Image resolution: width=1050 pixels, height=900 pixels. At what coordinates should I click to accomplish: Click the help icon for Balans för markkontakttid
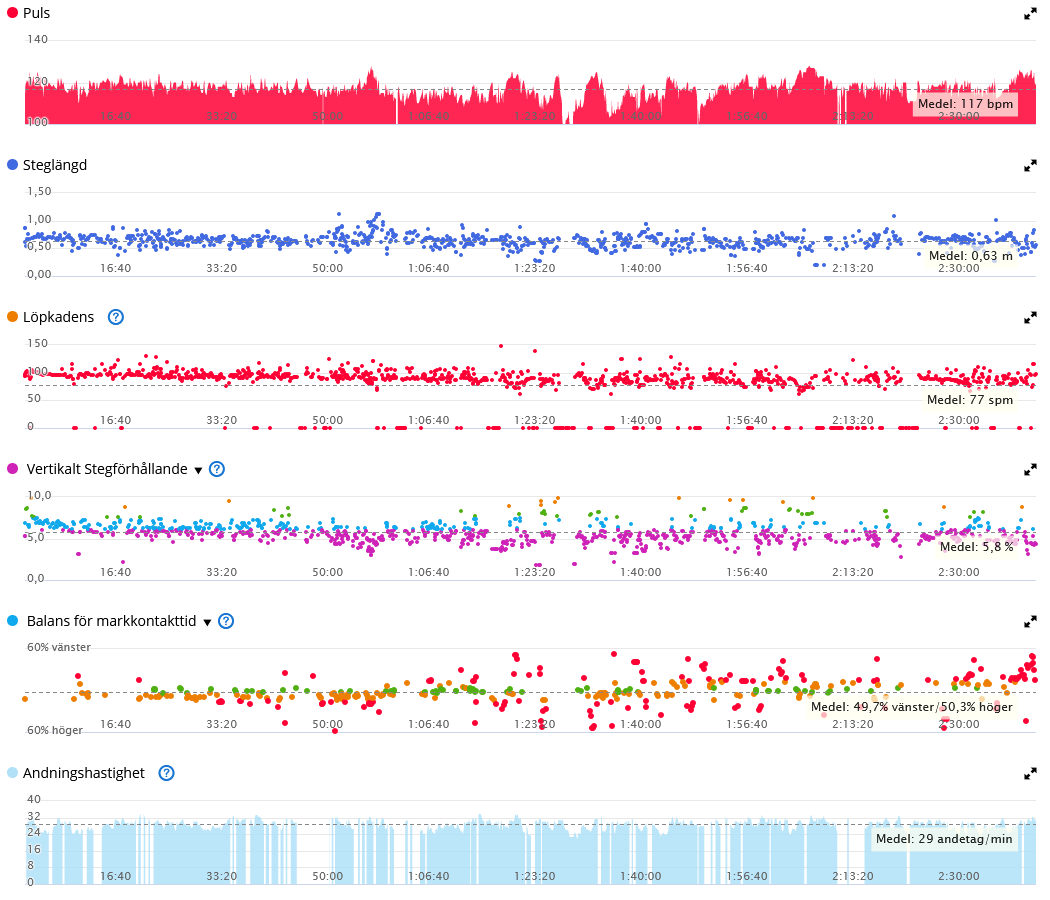pos(226,621)
